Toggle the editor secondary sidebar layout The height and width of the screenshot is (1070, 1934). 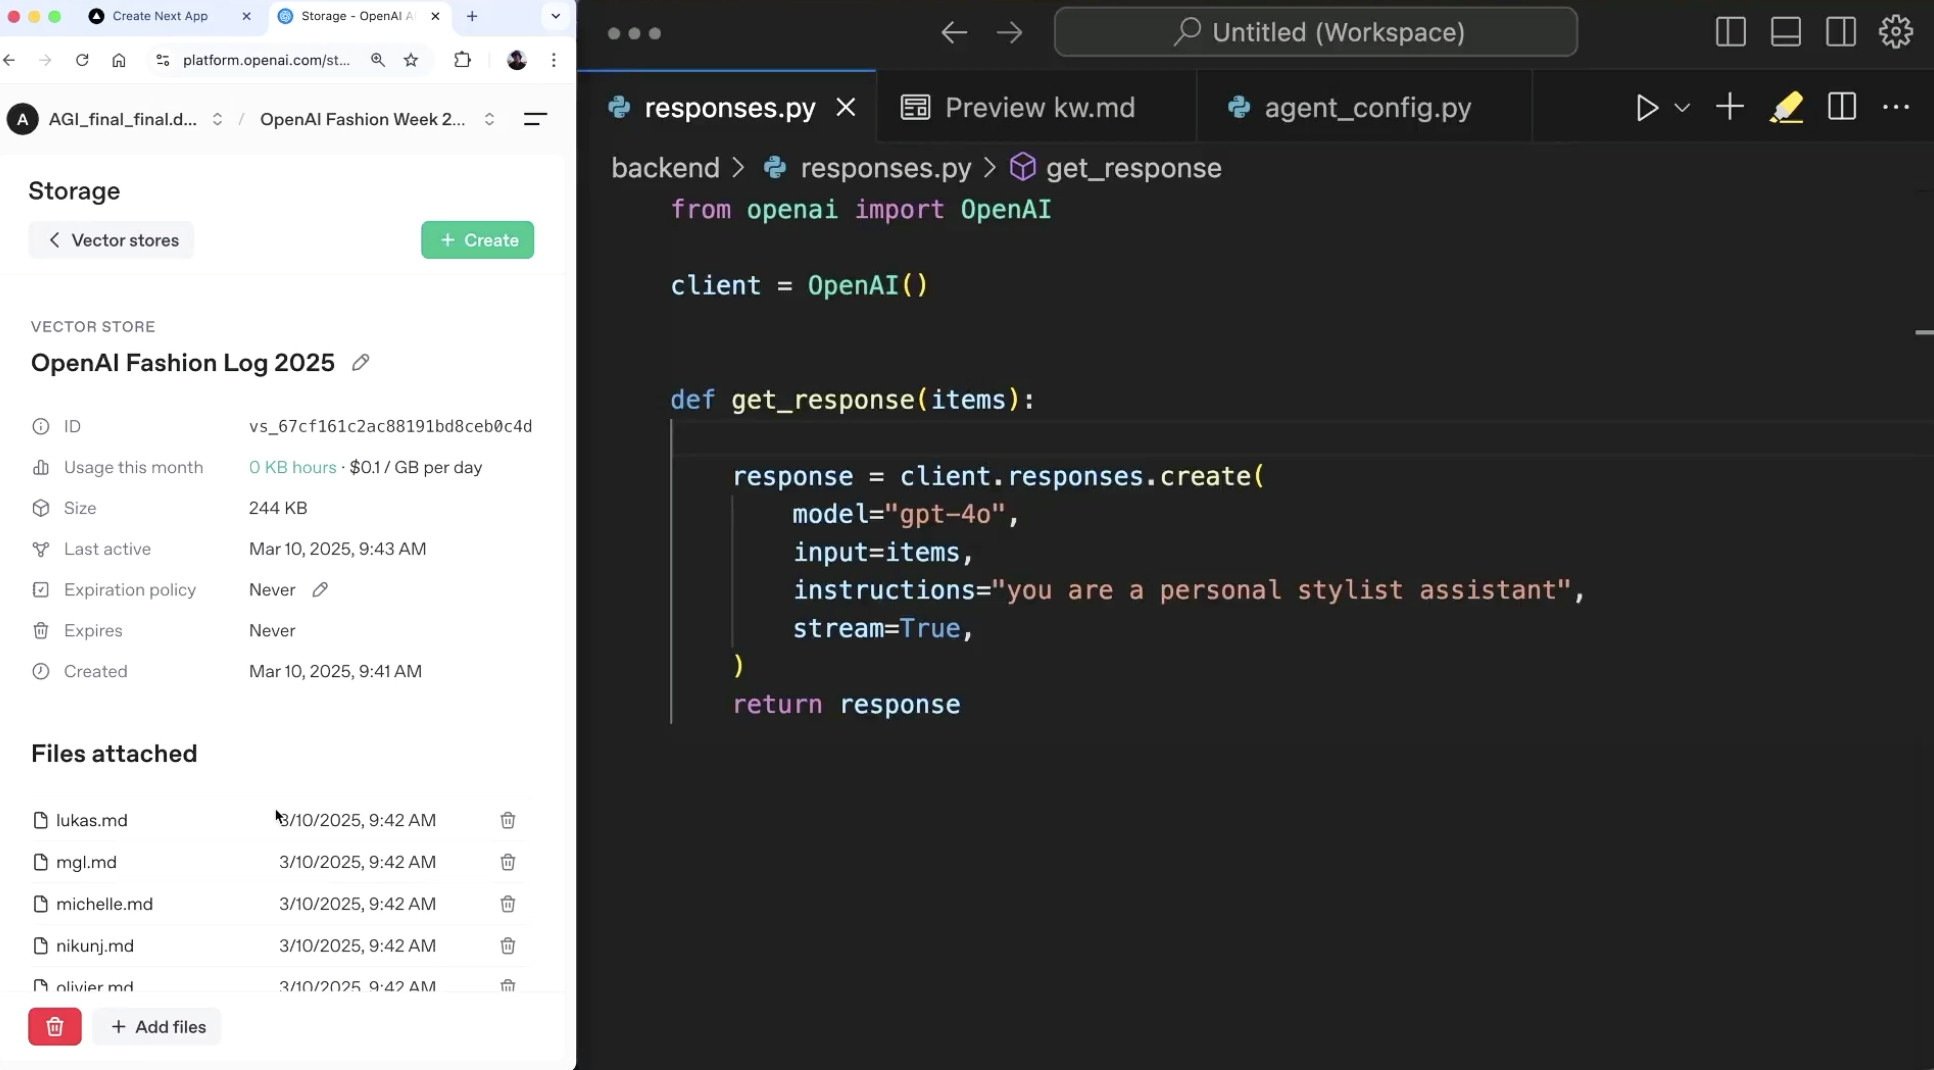(x=1841, y=32)
